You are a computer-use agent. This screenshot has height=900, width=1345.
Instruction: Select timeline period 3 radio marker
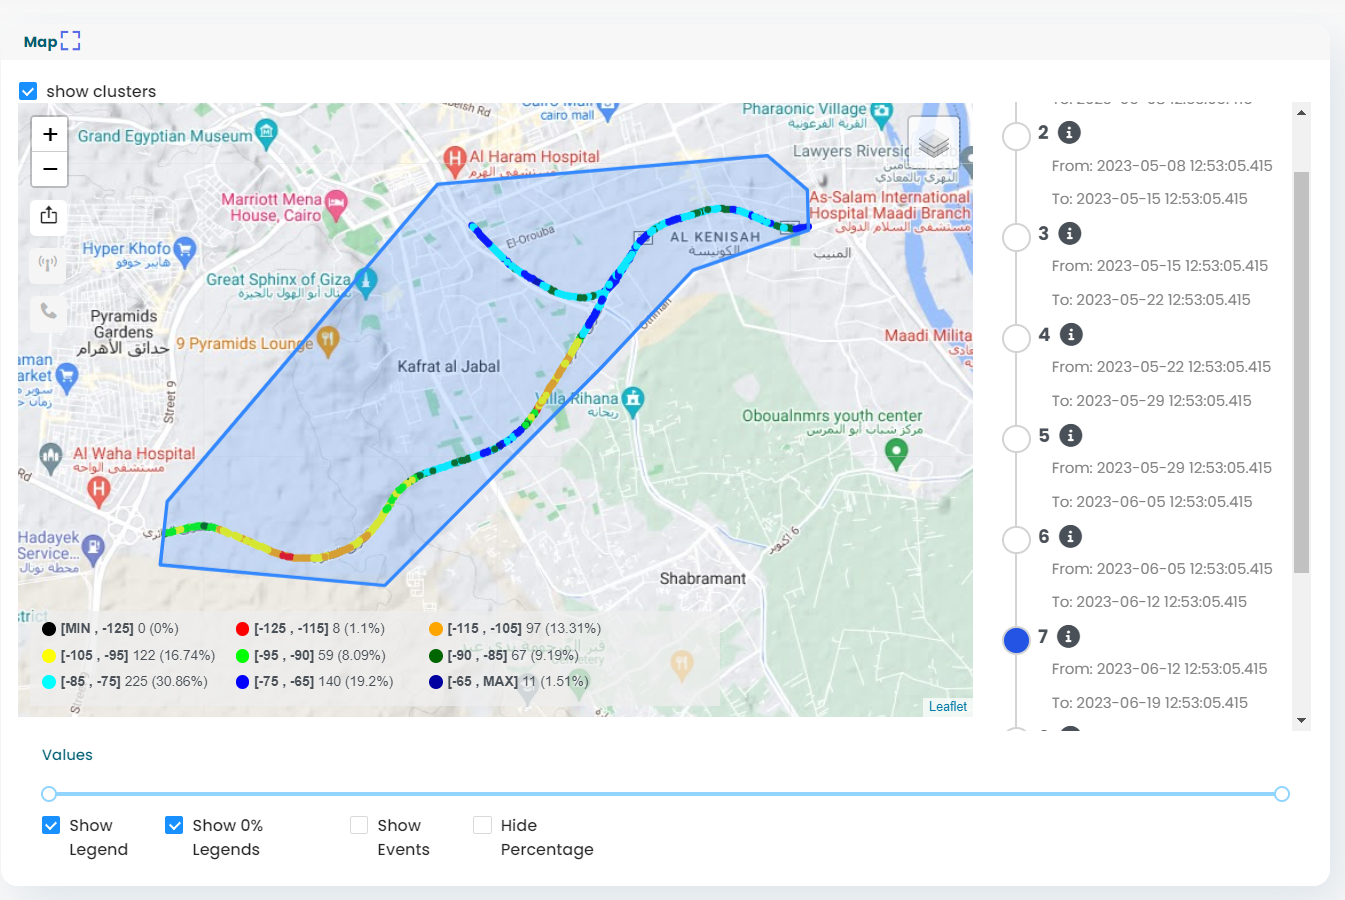1016,237
